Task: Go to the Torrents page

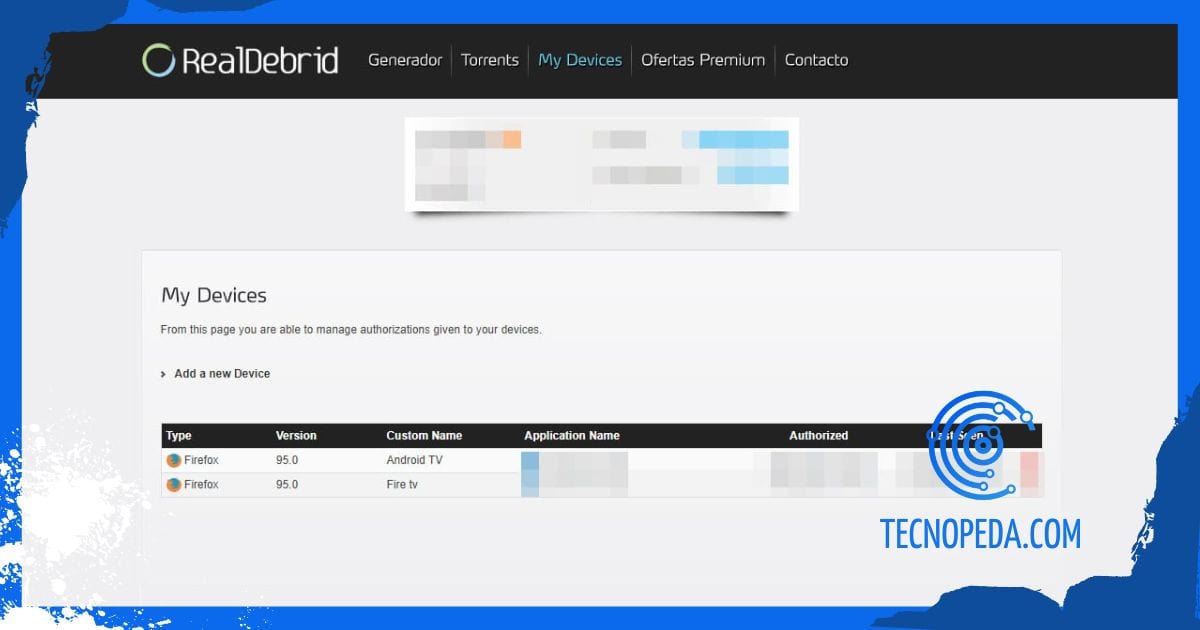Action: (490, 60)
